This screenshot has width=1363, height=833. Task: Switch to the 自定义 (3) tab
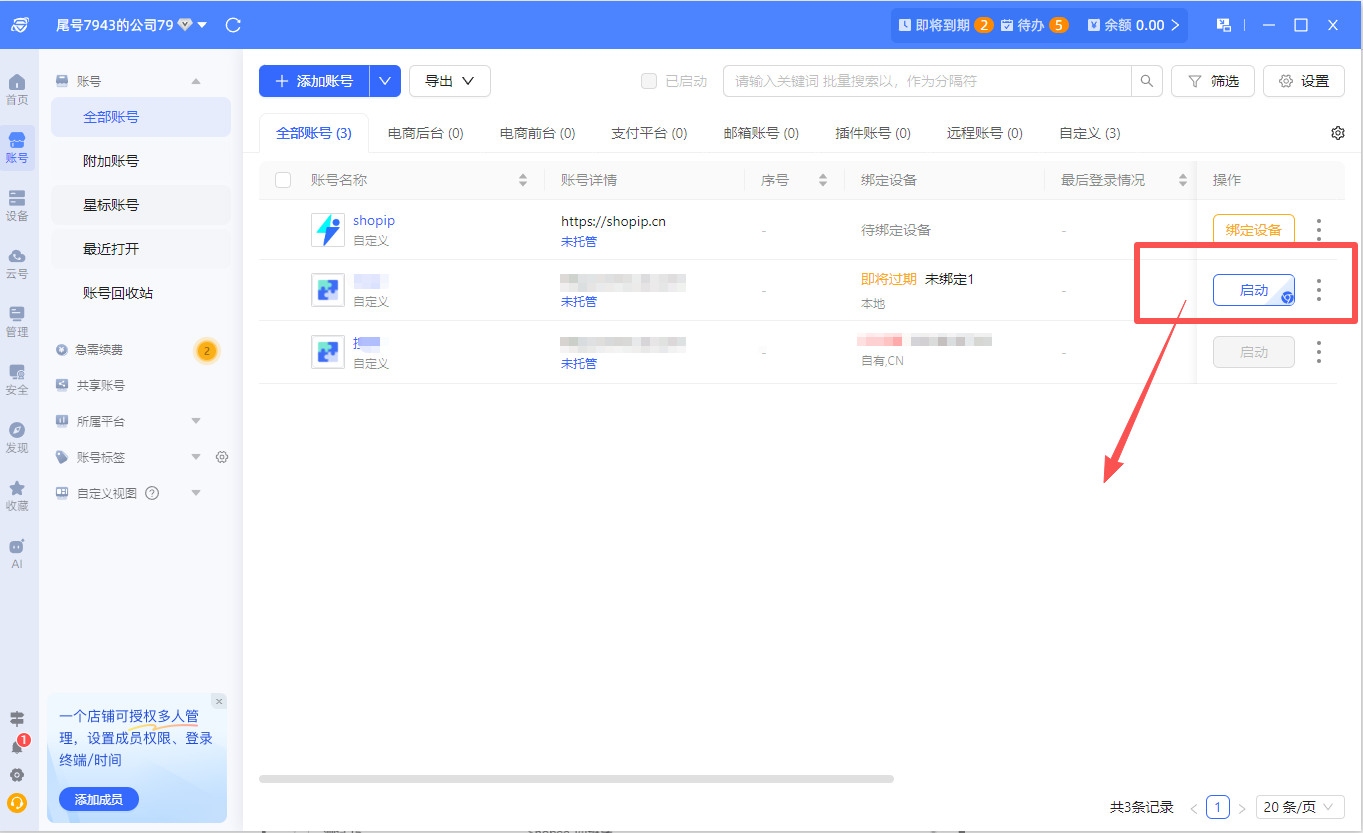point(1090,133)
